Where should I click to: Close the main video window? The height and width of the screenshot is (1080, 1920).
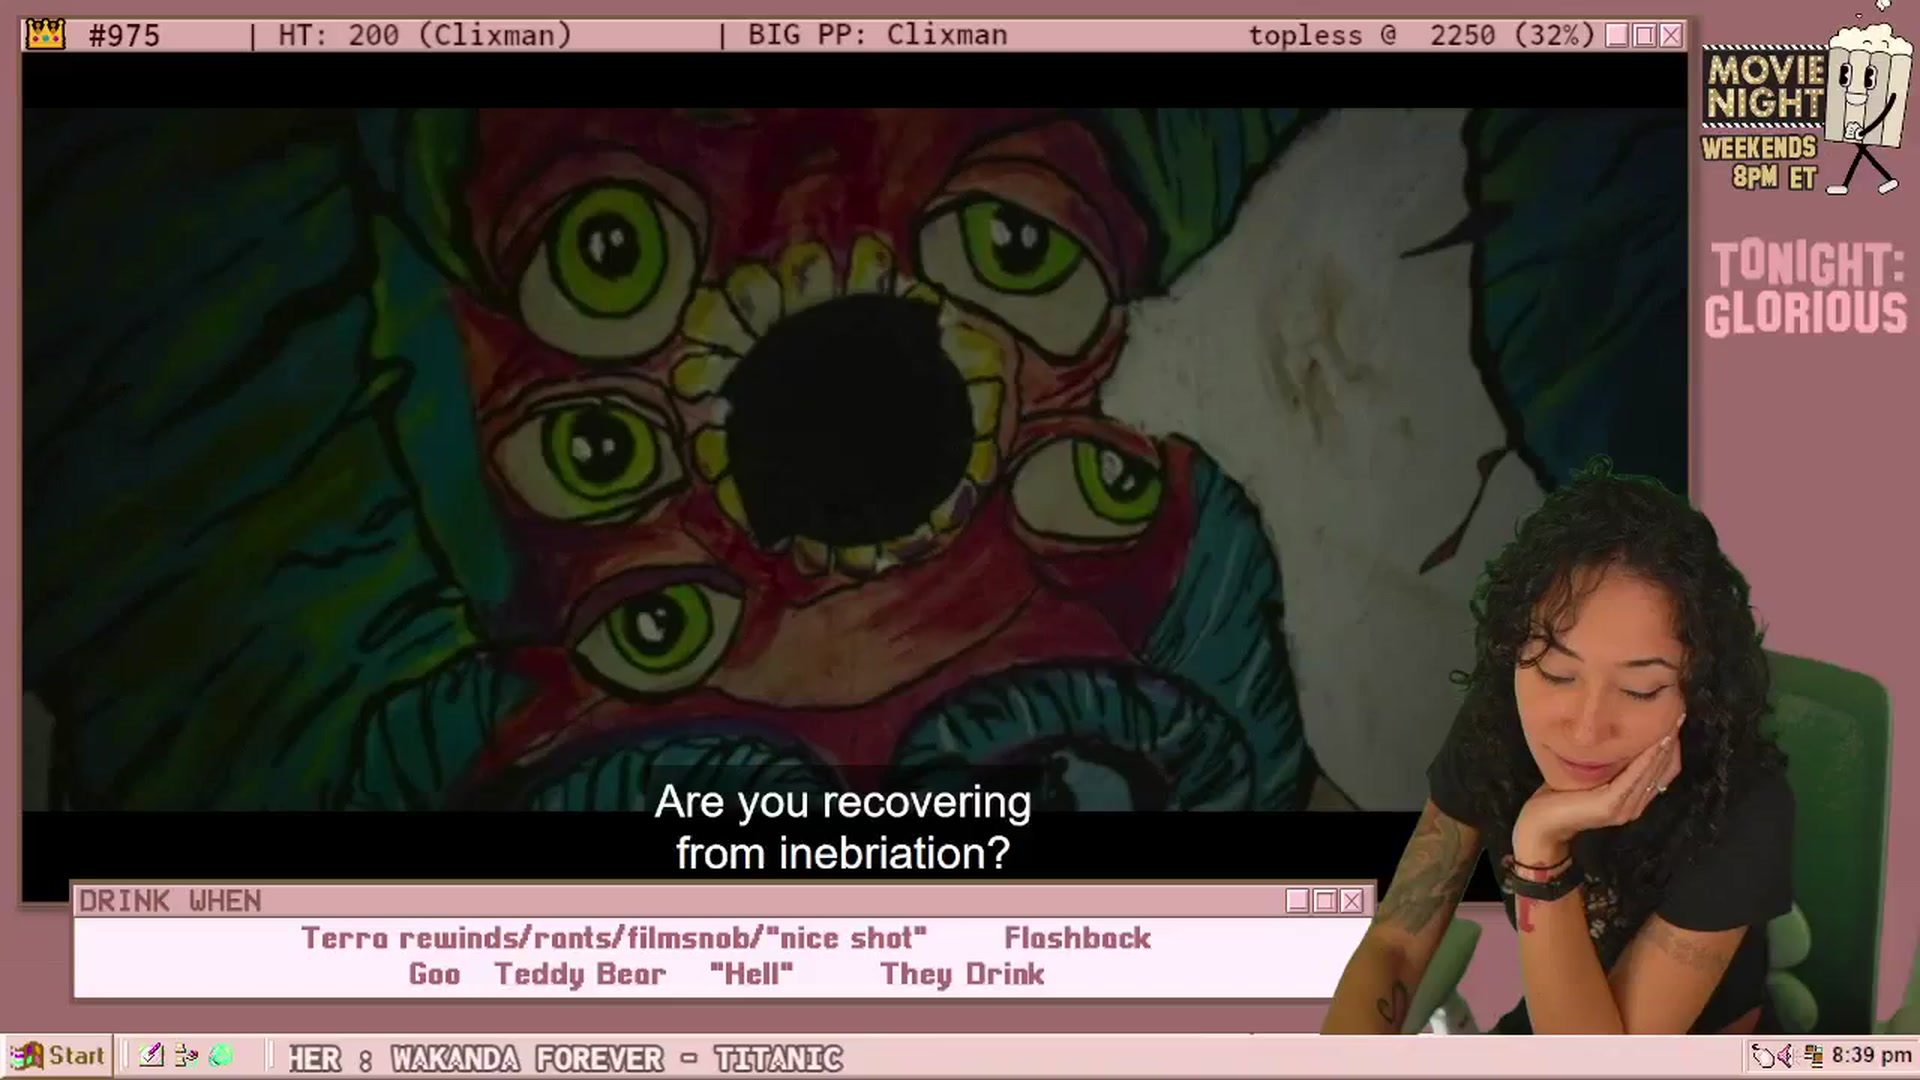[x=1671, y=36]
